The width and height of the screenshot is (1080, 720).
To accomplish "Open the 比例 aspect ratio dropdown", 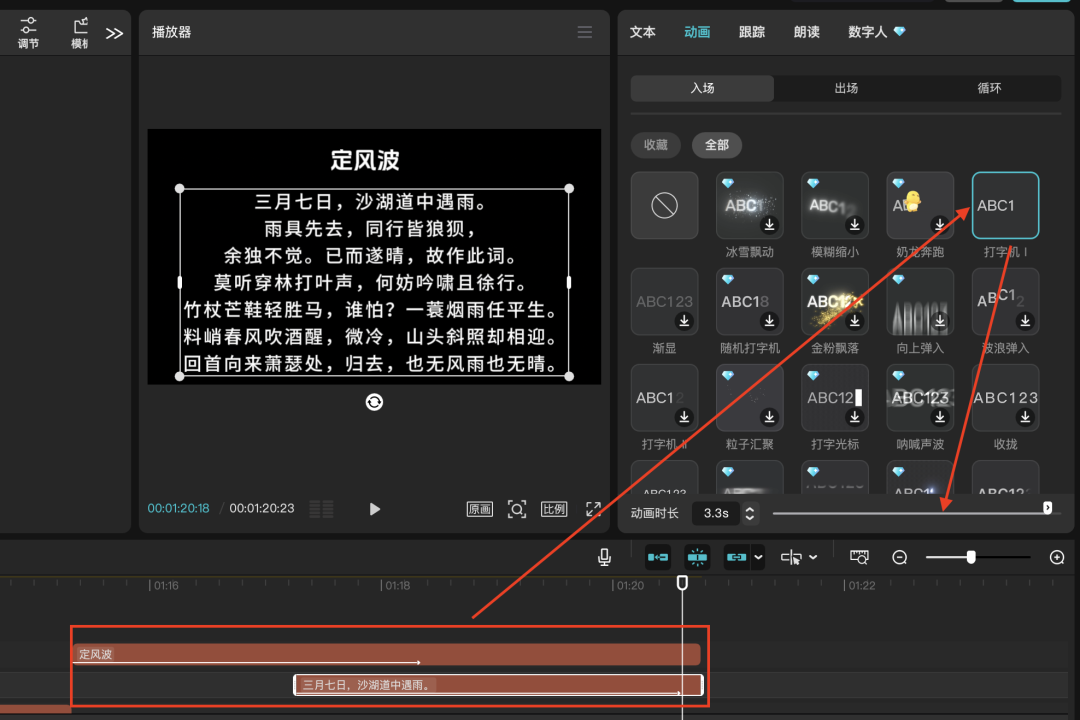I will 554,508.
